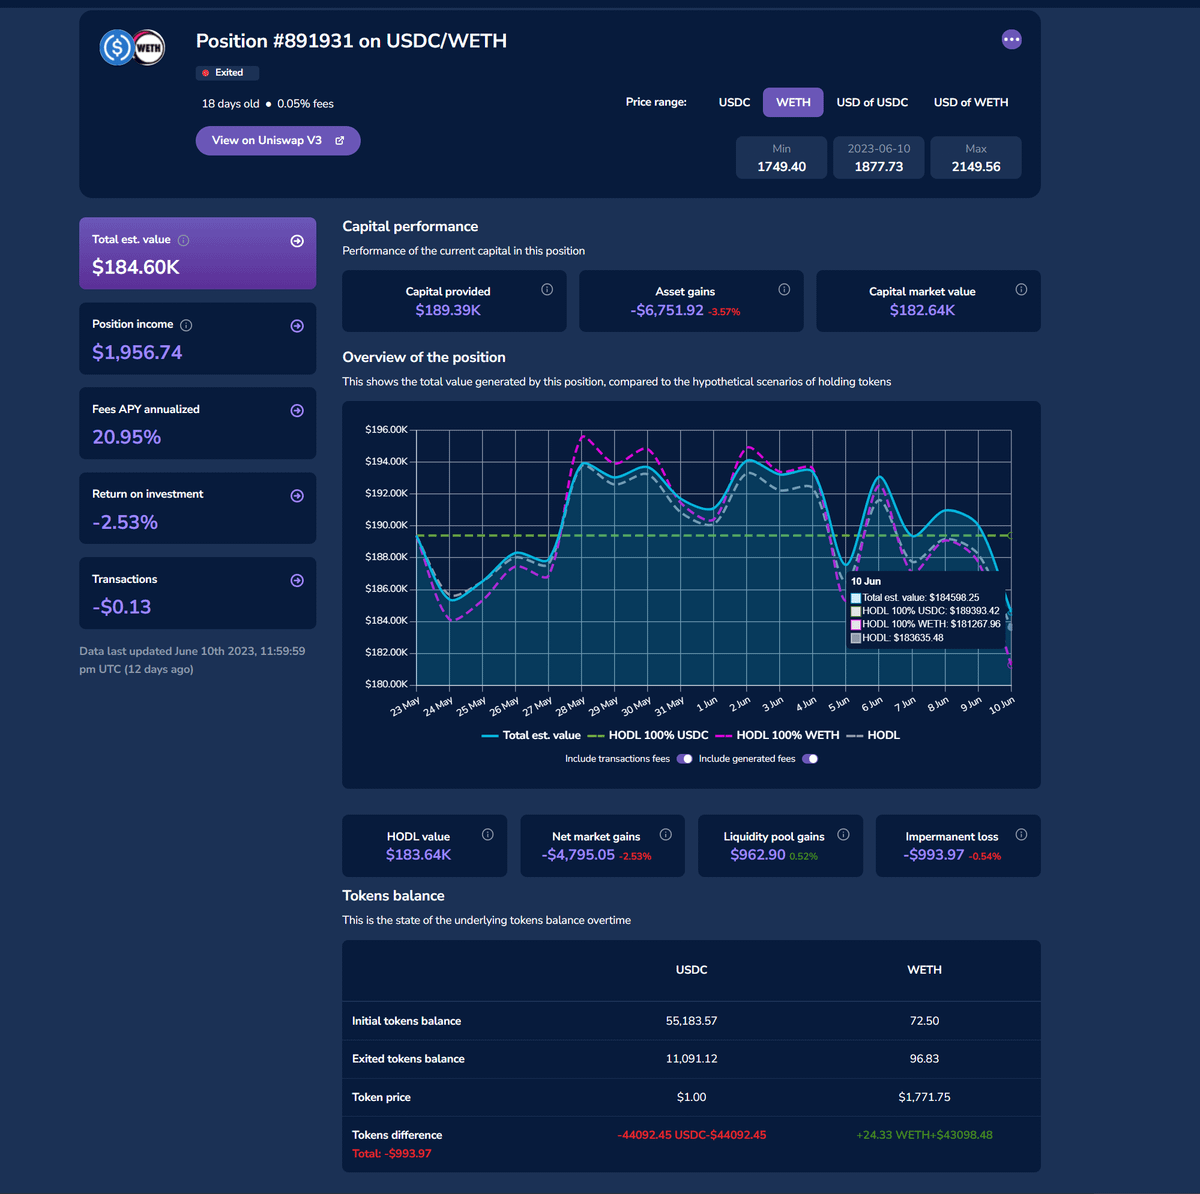Click the Position income arrow icon
This screenshot has height=1194, width=1200.
(297, 326)
